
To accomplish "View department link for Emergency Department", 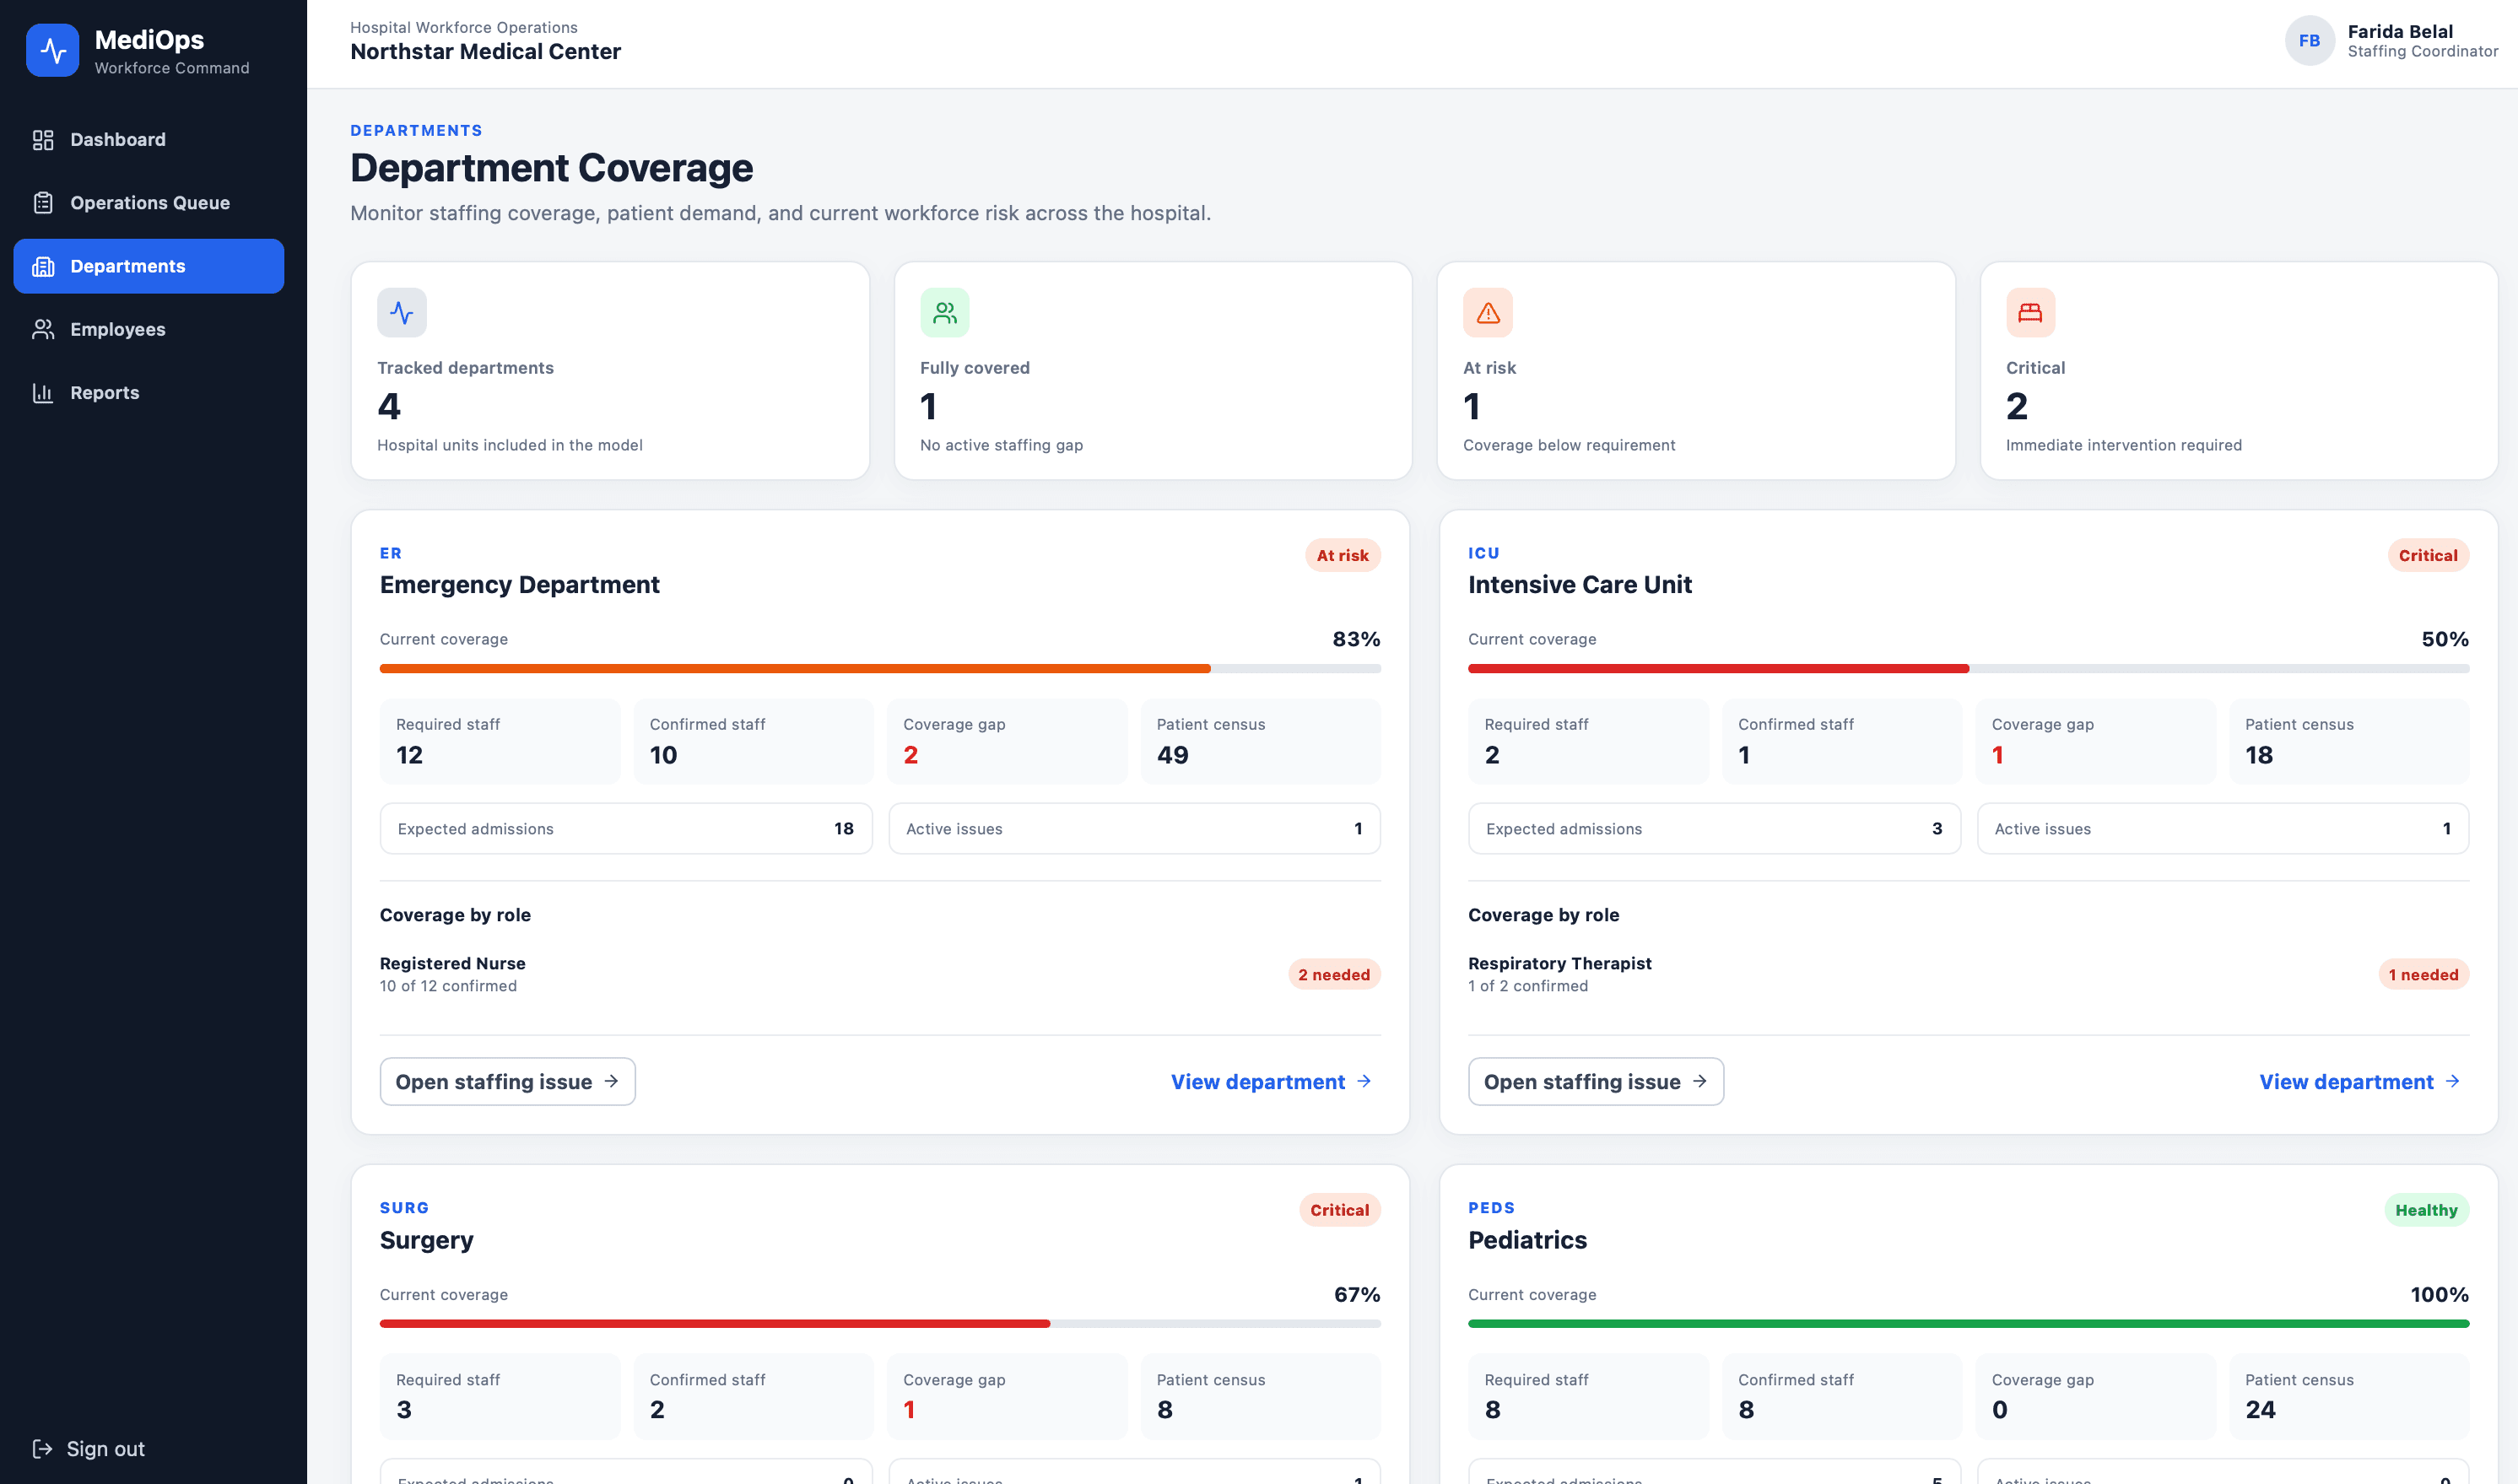I will (1271, 1081).
